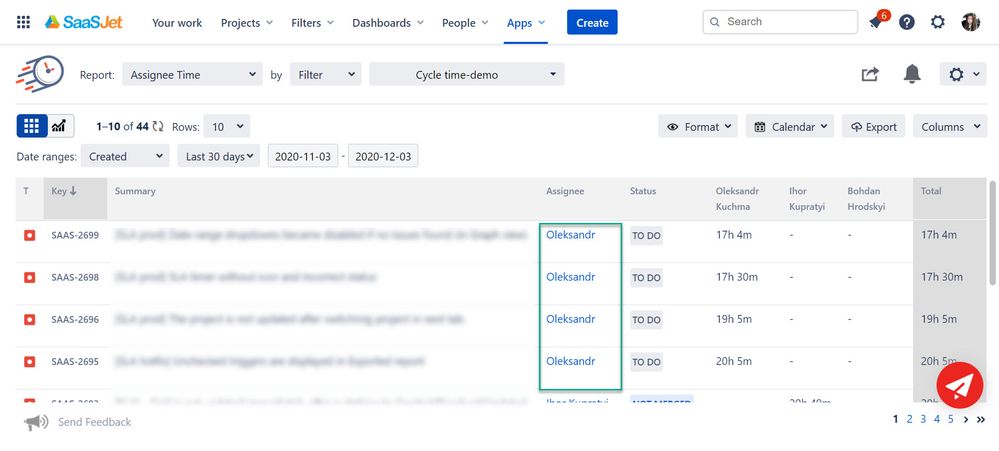
Task: Open the Format dropdown
Action: click(x=698, y=127)
